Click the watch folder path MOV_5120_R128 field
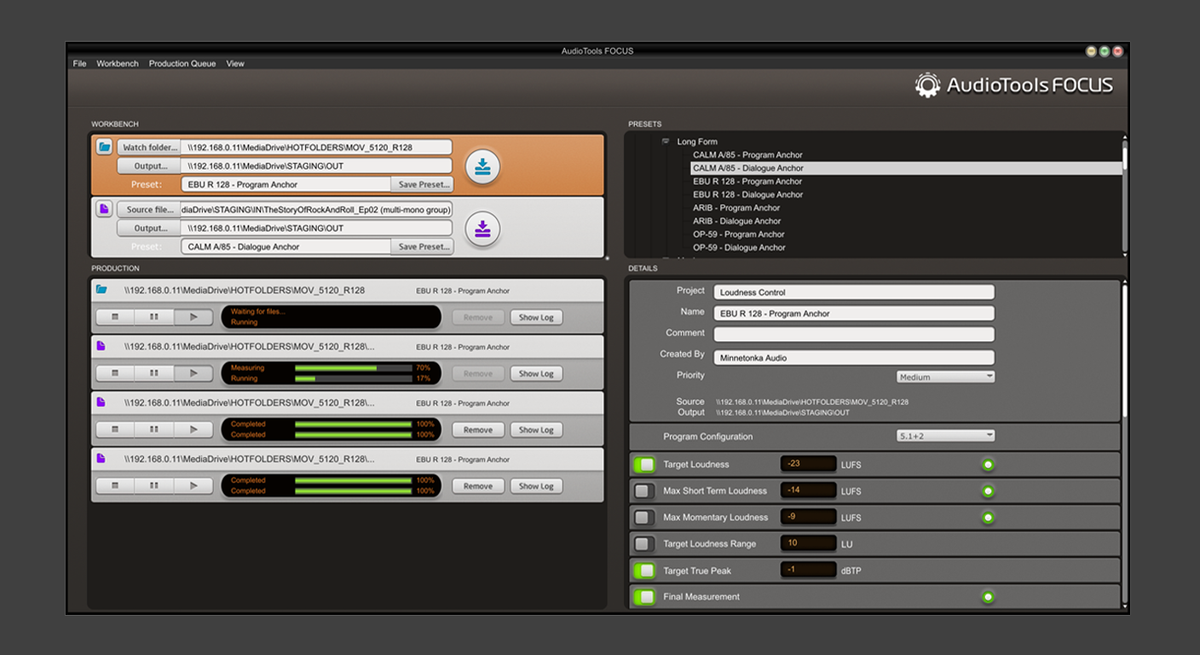1200x655 pixels. coord(317,147)
